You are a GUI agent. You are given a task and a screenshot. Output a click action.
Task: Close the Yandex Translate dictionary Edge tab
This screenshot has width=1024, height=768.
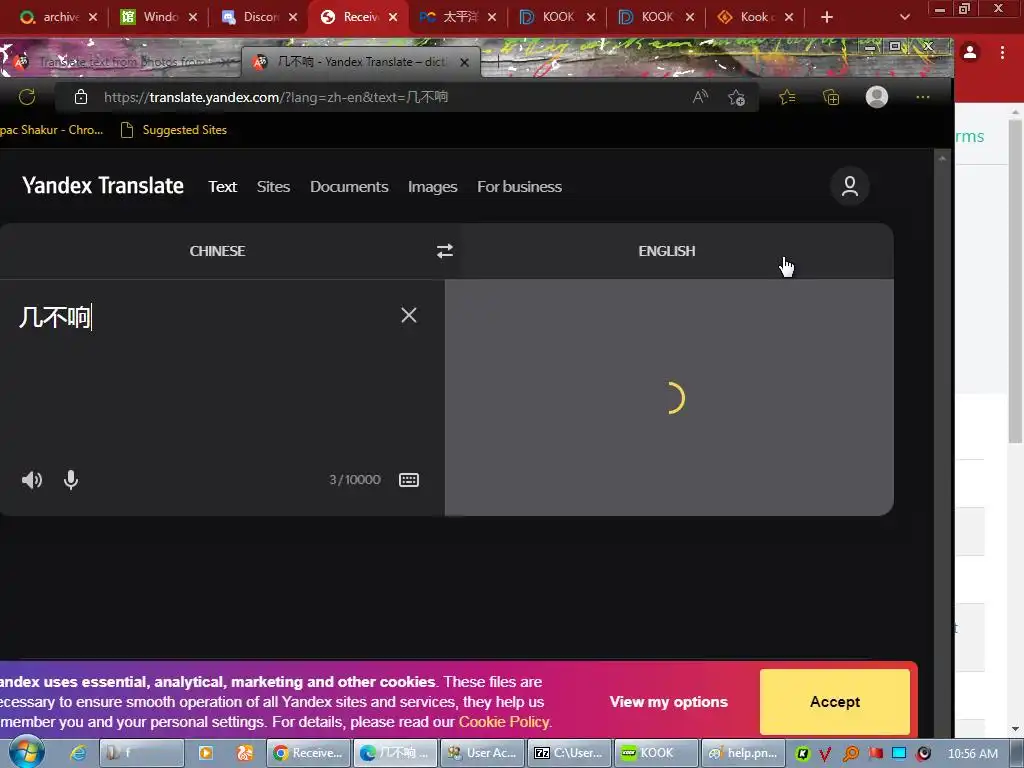point(464,62)
